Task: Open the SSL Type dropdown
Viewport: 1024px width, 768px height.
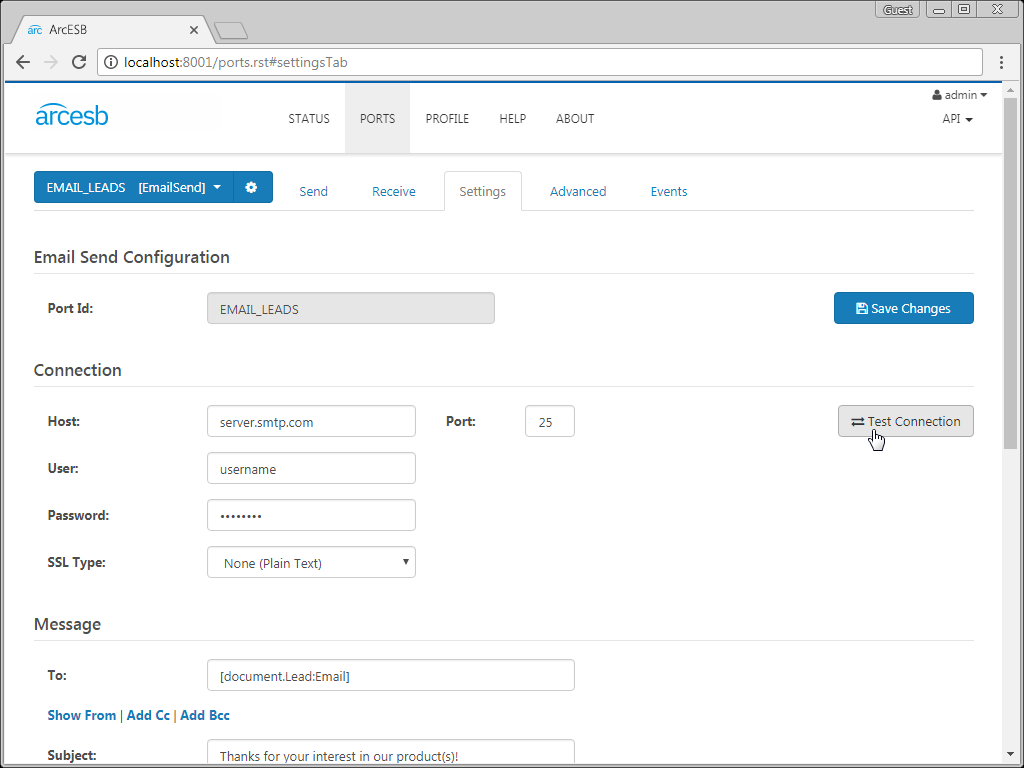Action: (x=312, y=562)
